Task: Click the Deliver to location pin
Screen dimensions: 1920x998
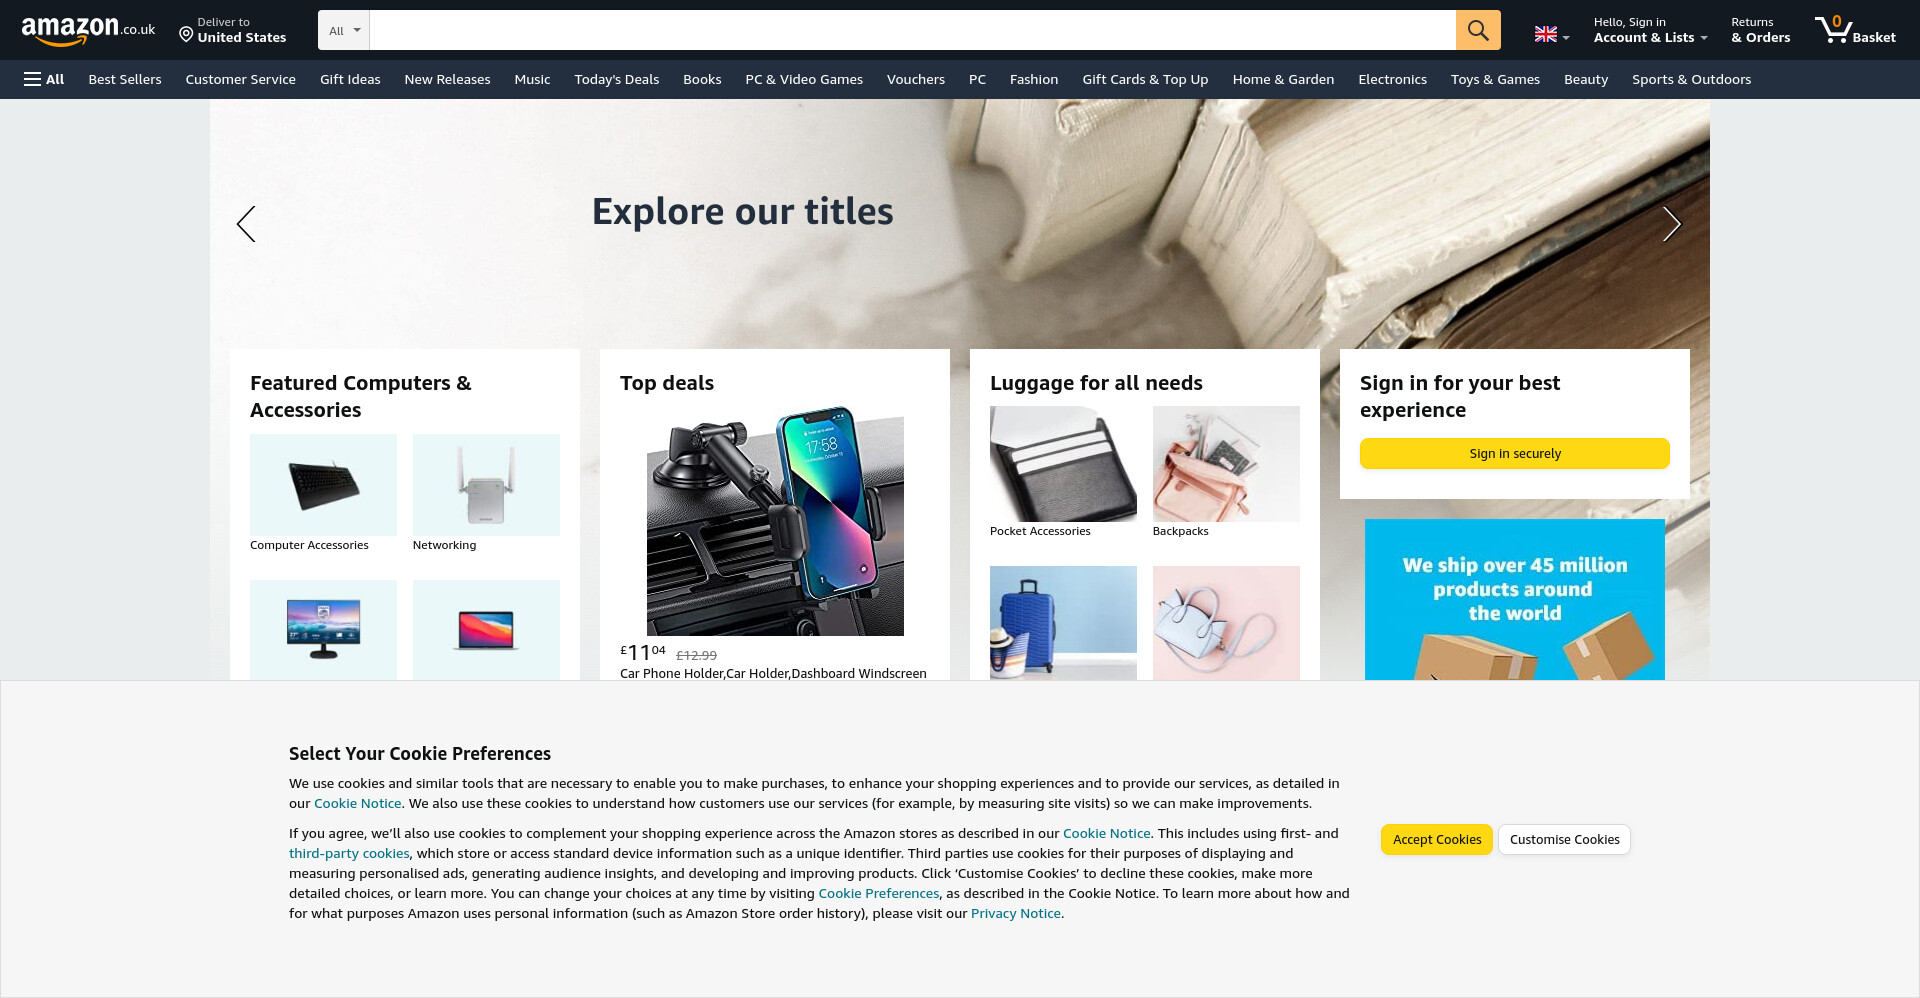Action: [186, 35]
